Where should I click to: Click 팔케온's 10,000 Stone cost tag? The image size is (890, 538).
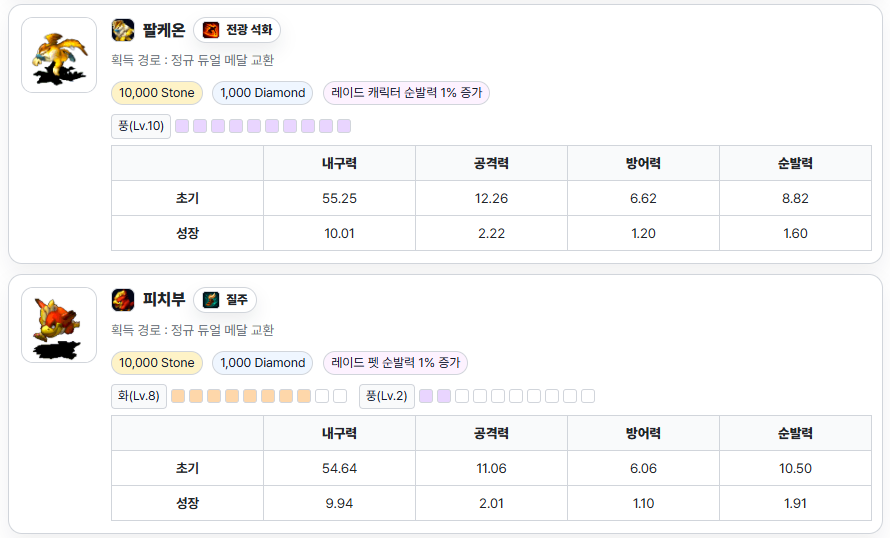157,93
